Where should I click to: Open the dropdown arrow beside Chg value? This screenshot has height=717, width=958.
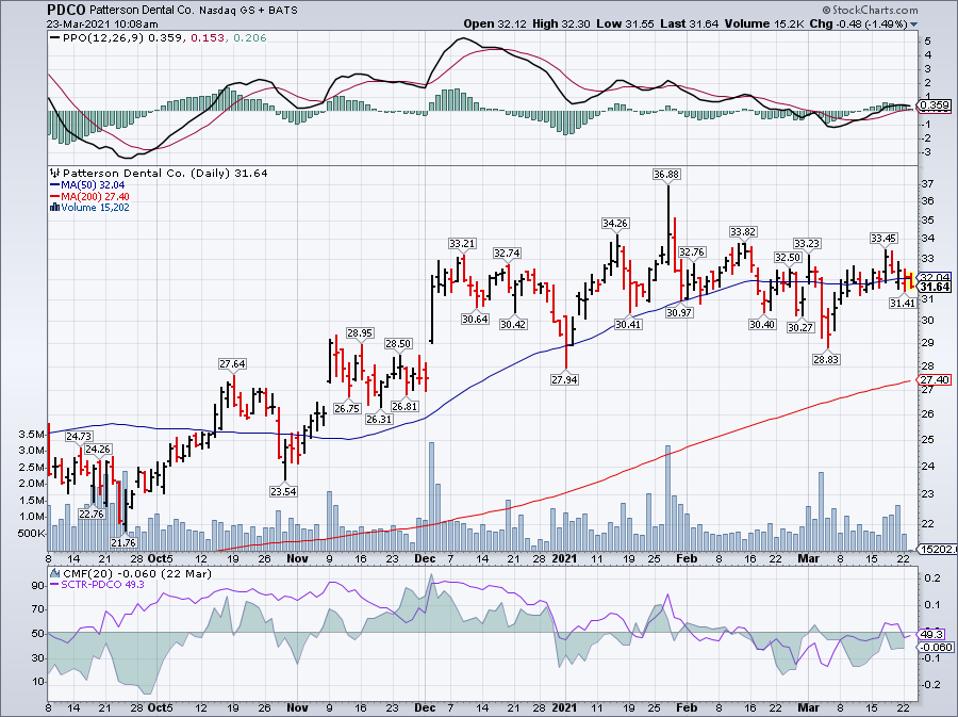[914, 24]
